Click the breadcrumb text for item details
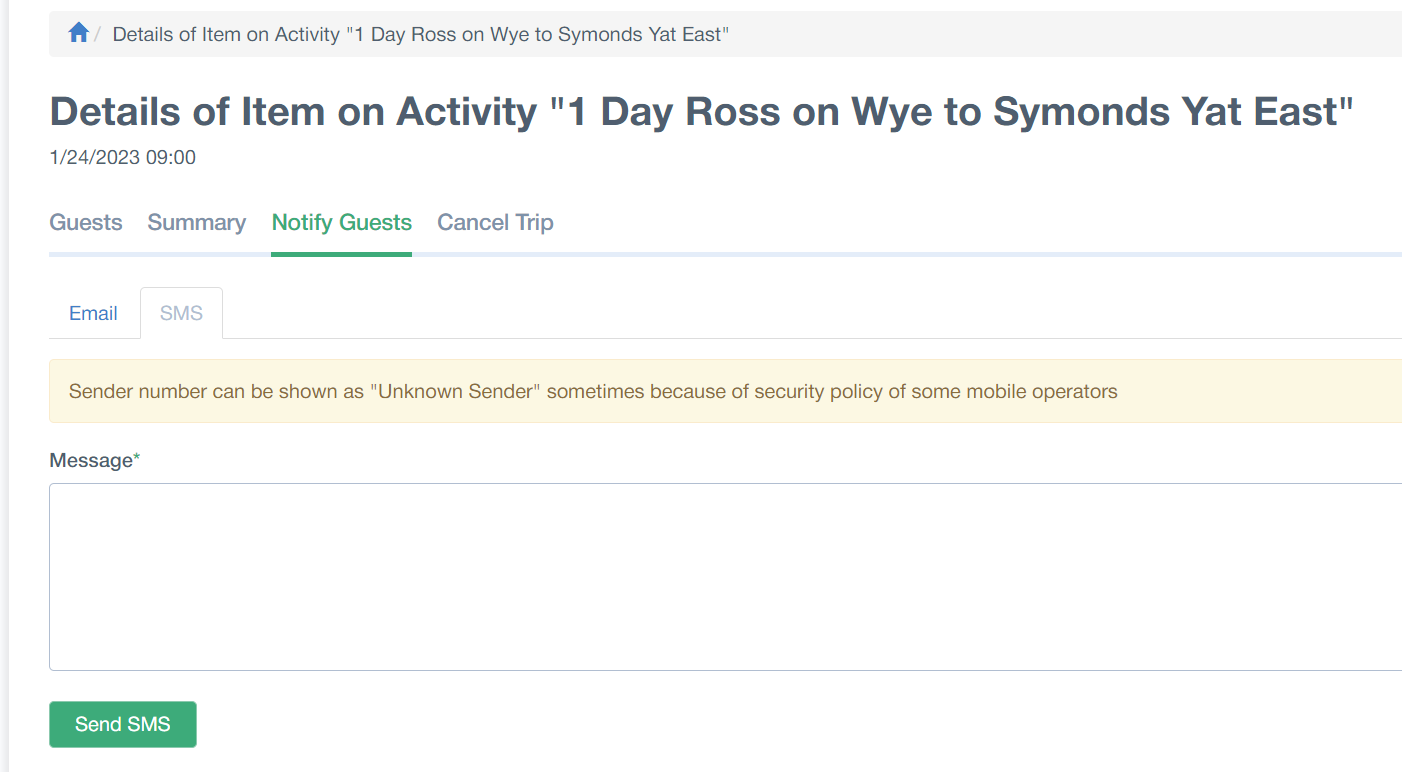 pyautogui.click(x=420, y=34)
